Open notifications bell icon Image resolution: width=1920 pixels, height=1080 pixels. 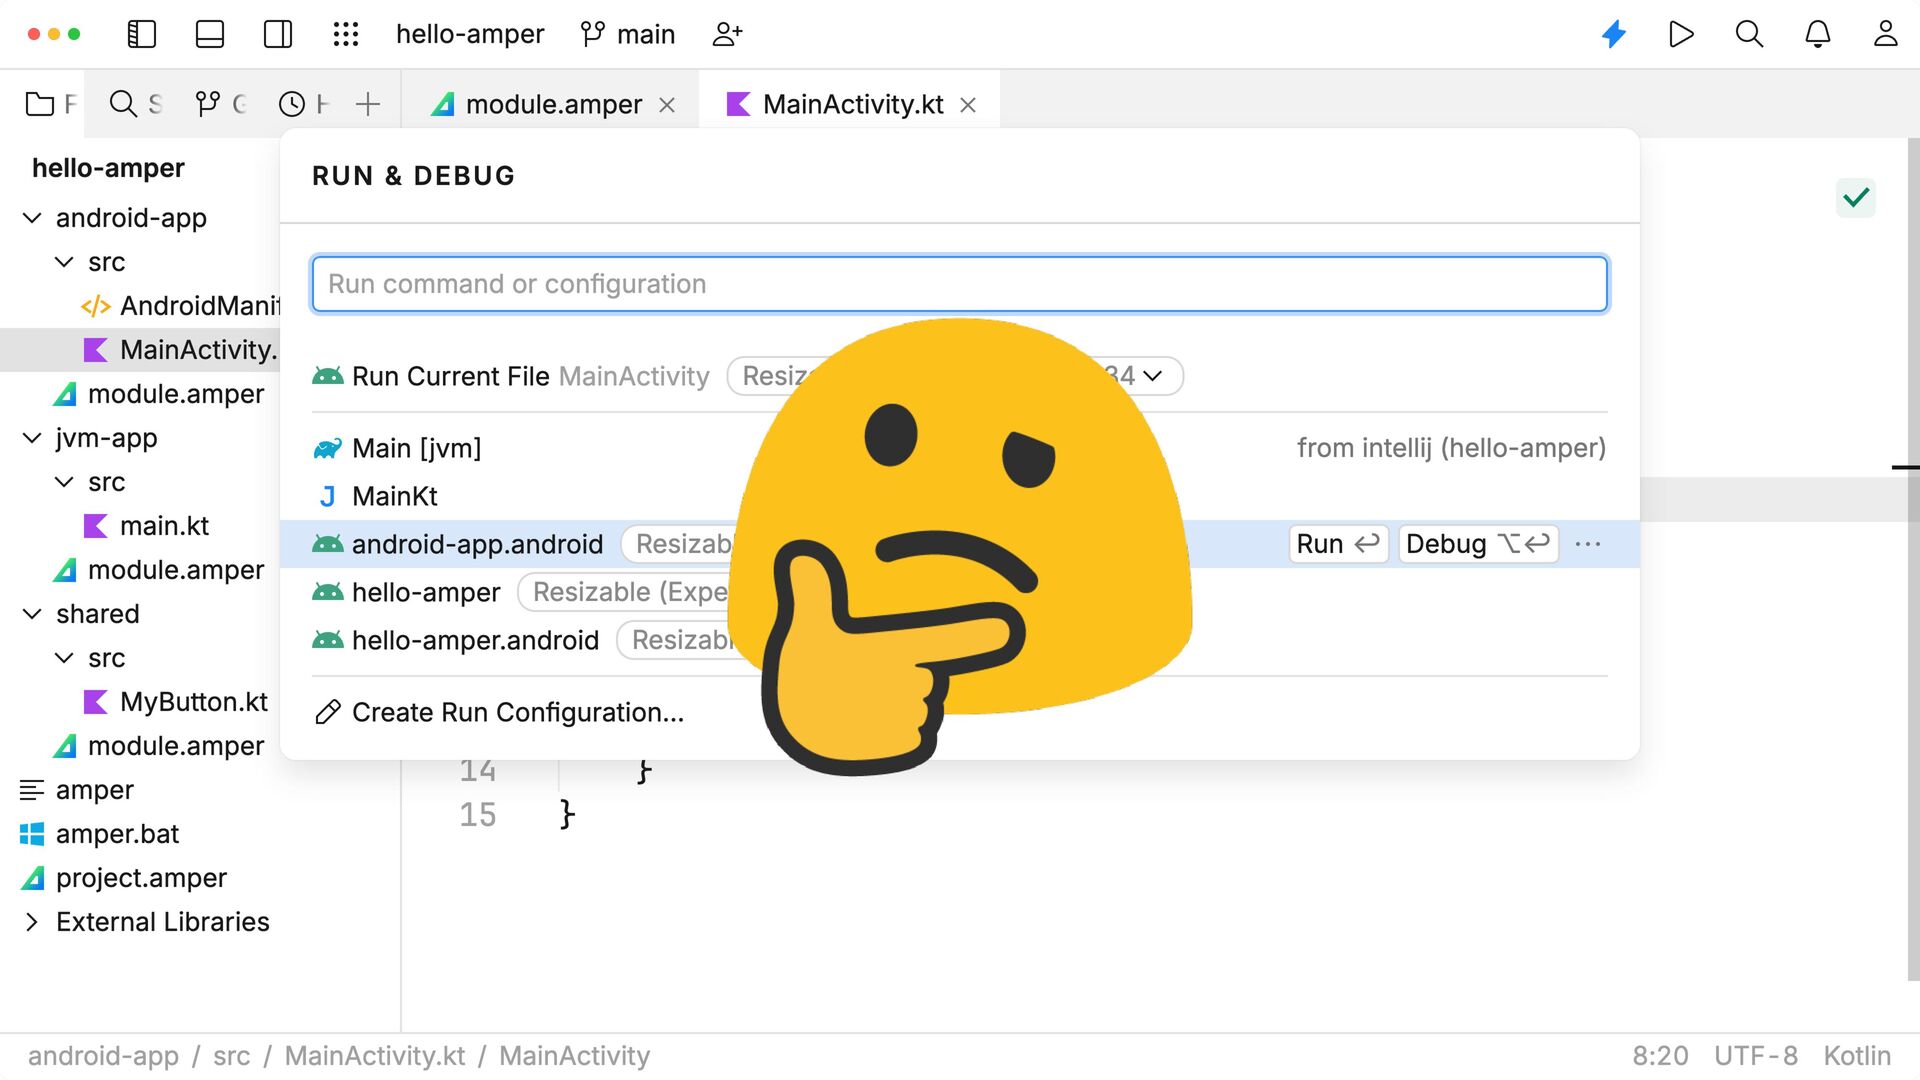point(1818,34)
